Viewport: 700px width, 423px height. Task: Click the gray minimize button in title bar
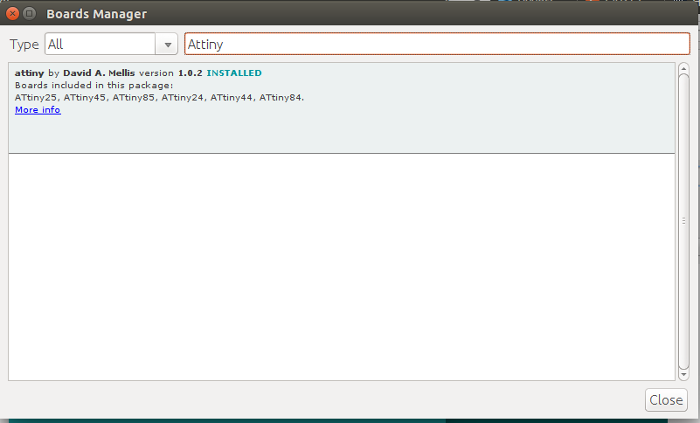29,13
